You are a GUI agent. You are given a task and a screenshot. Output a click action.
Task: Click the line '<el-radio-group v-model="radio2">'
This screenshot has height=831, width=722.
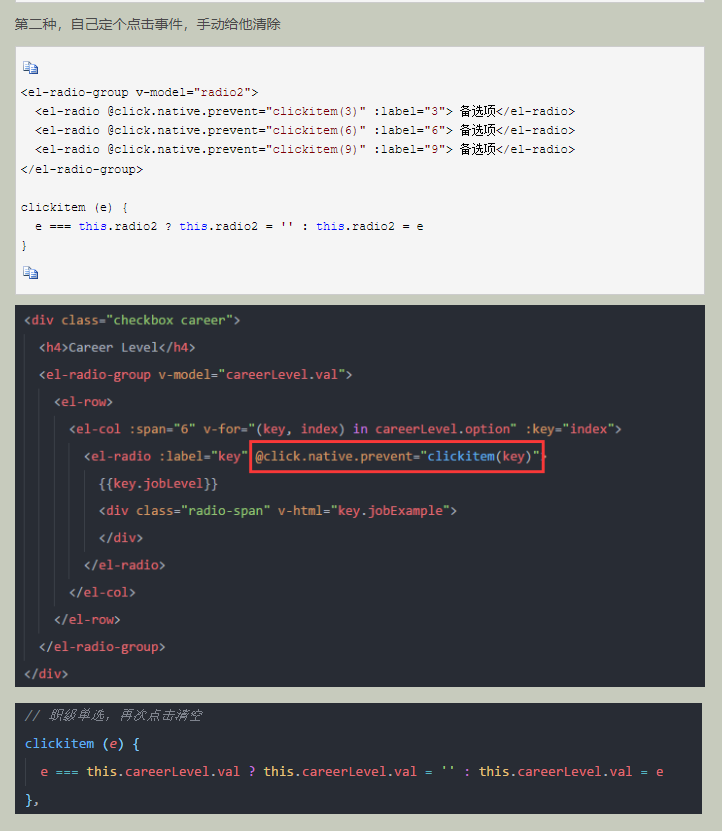[139, 92]
